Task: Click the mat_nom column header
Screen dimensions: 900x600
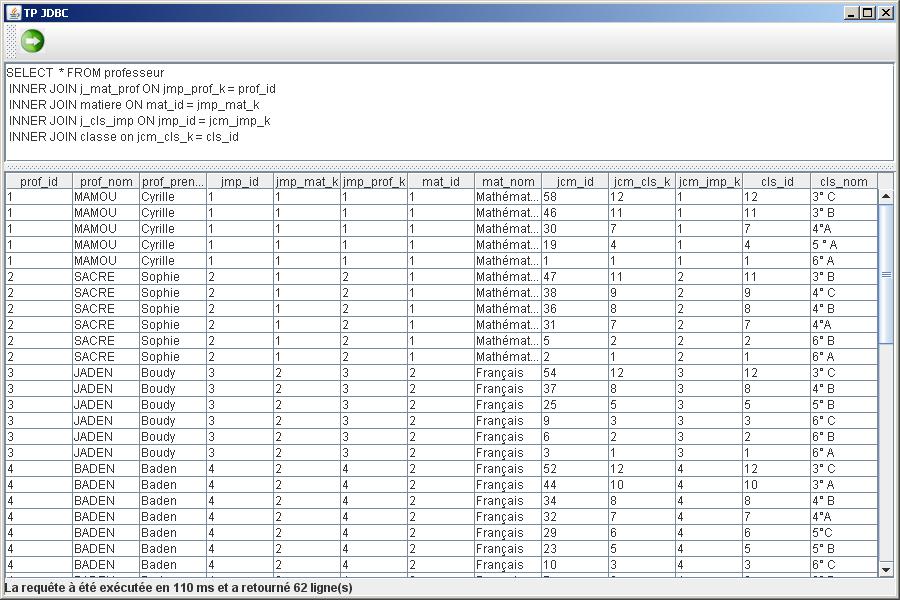Action: [x=508, y=182]
